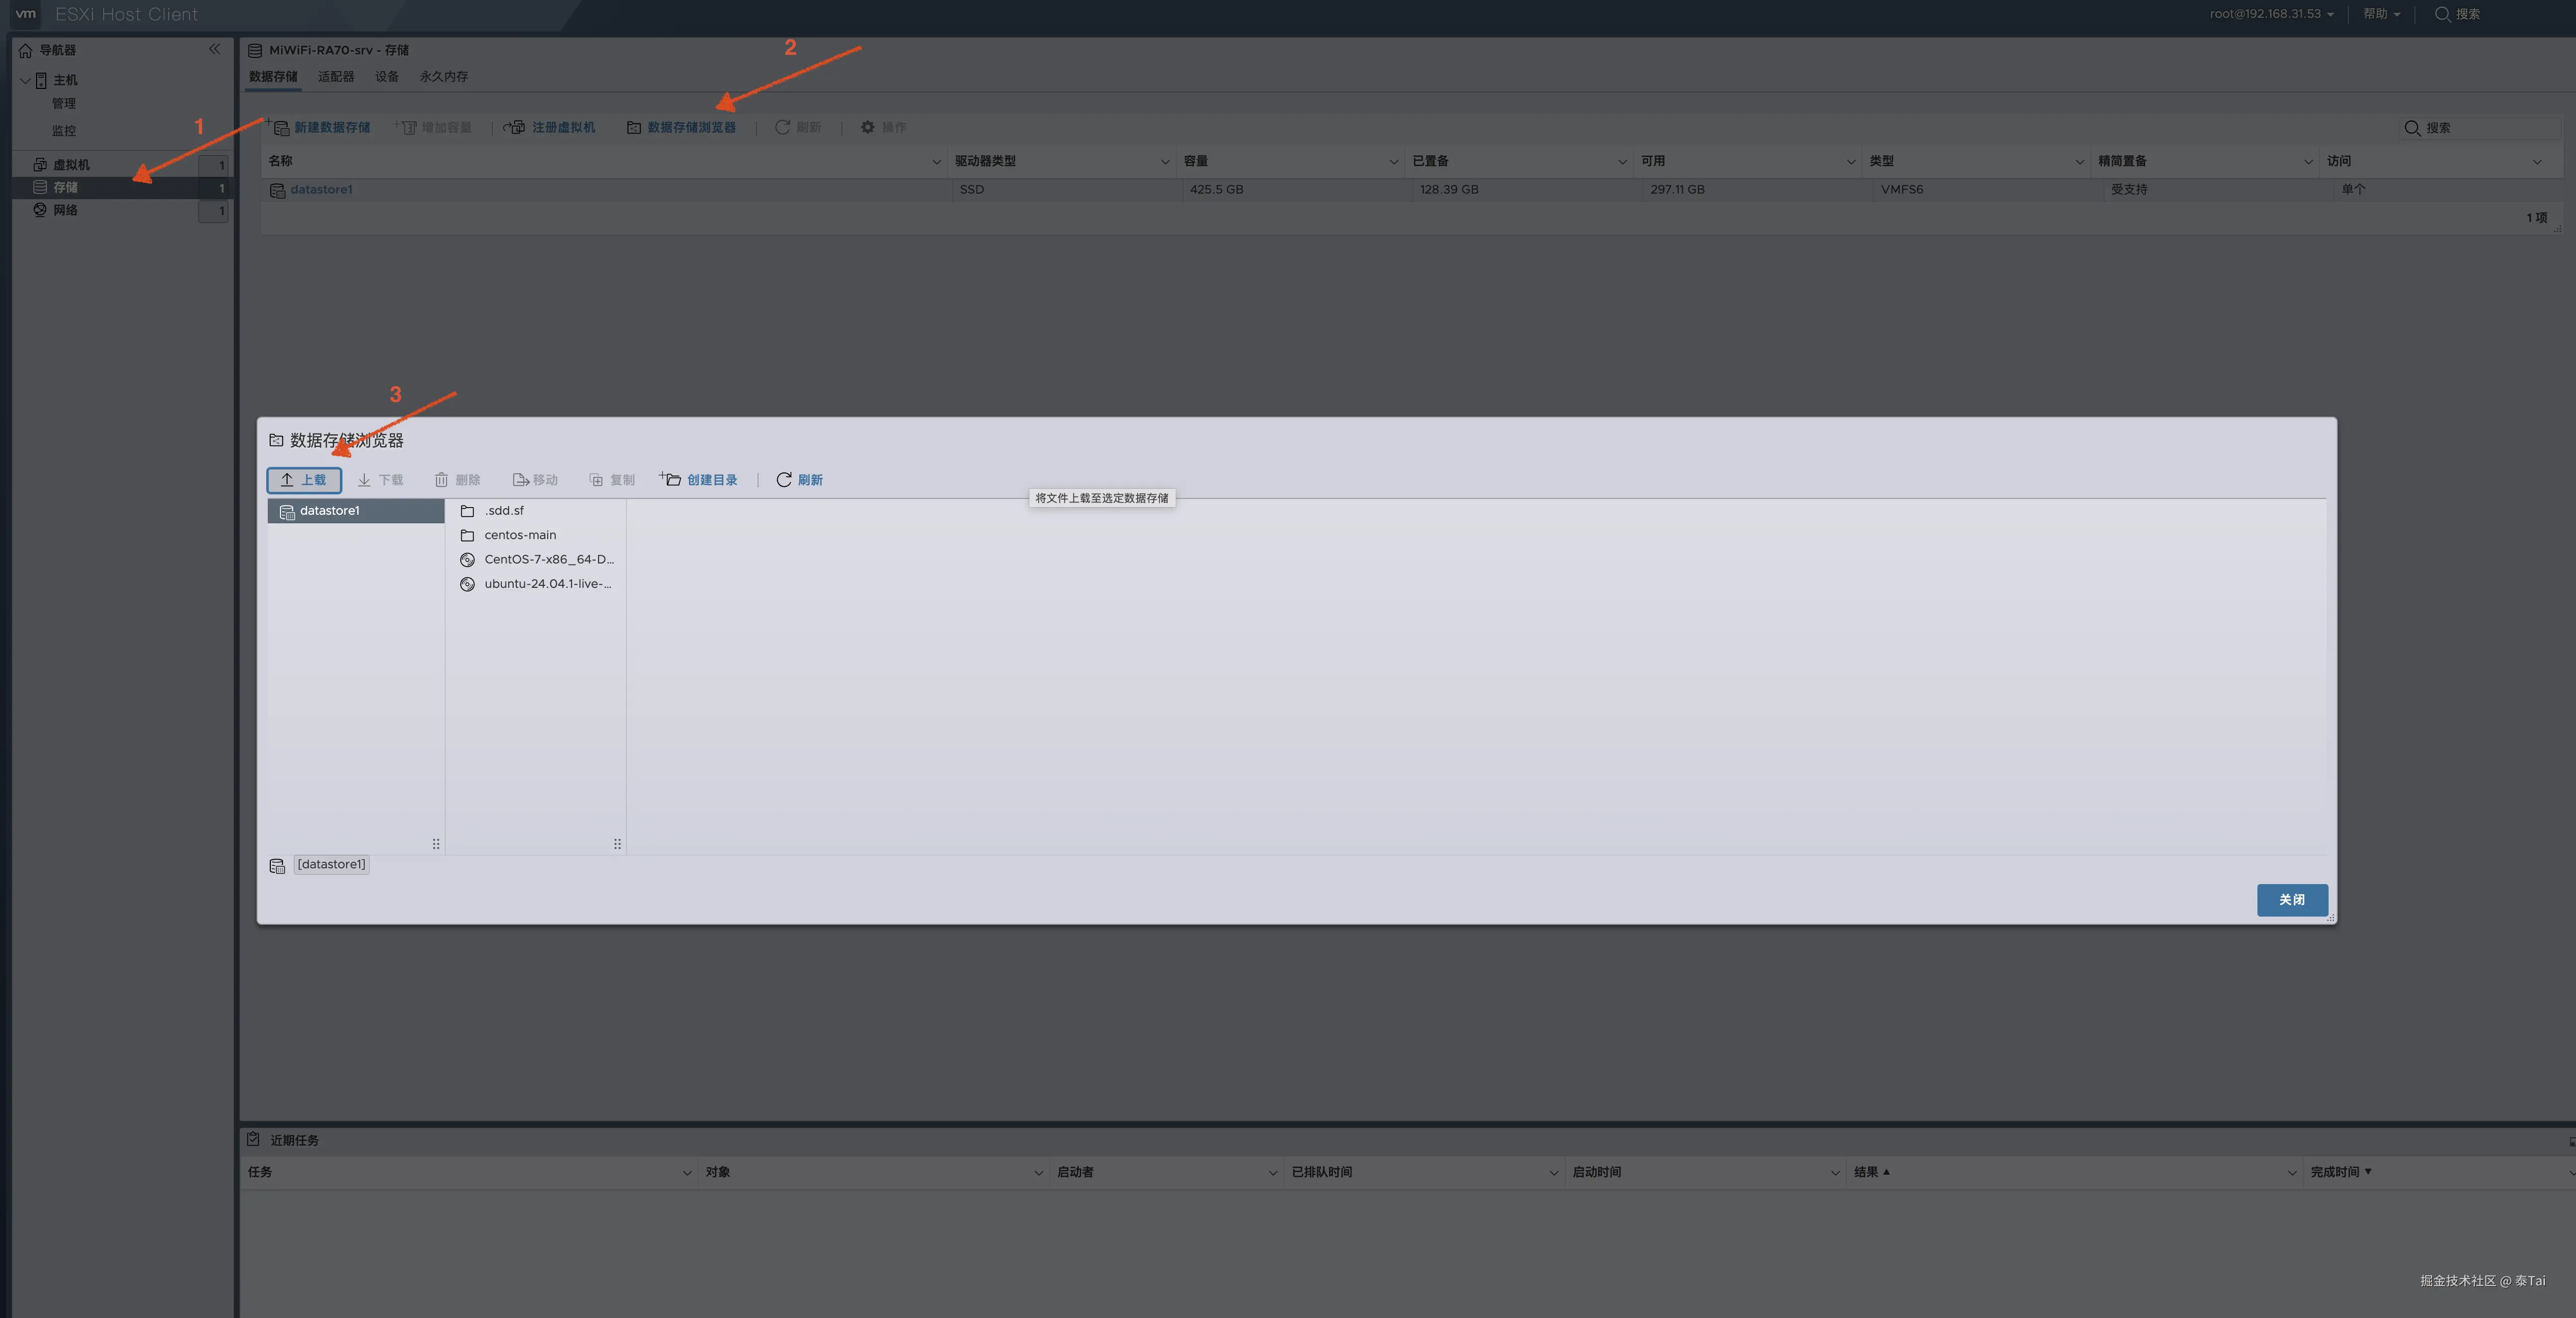Click Create Directory (创建目录) icon
The image size is (2576, 1318).
[671, 480]
